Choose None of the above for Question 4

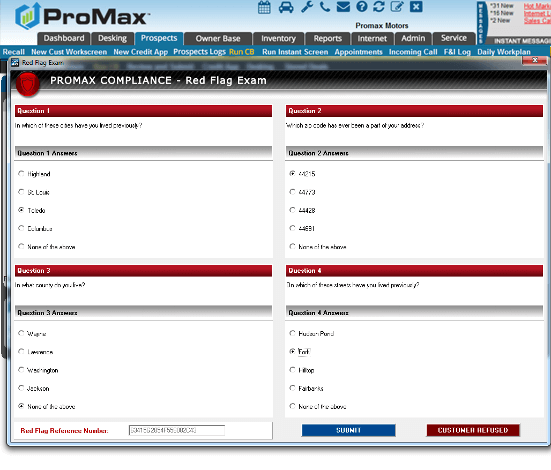tap(292, 406)
